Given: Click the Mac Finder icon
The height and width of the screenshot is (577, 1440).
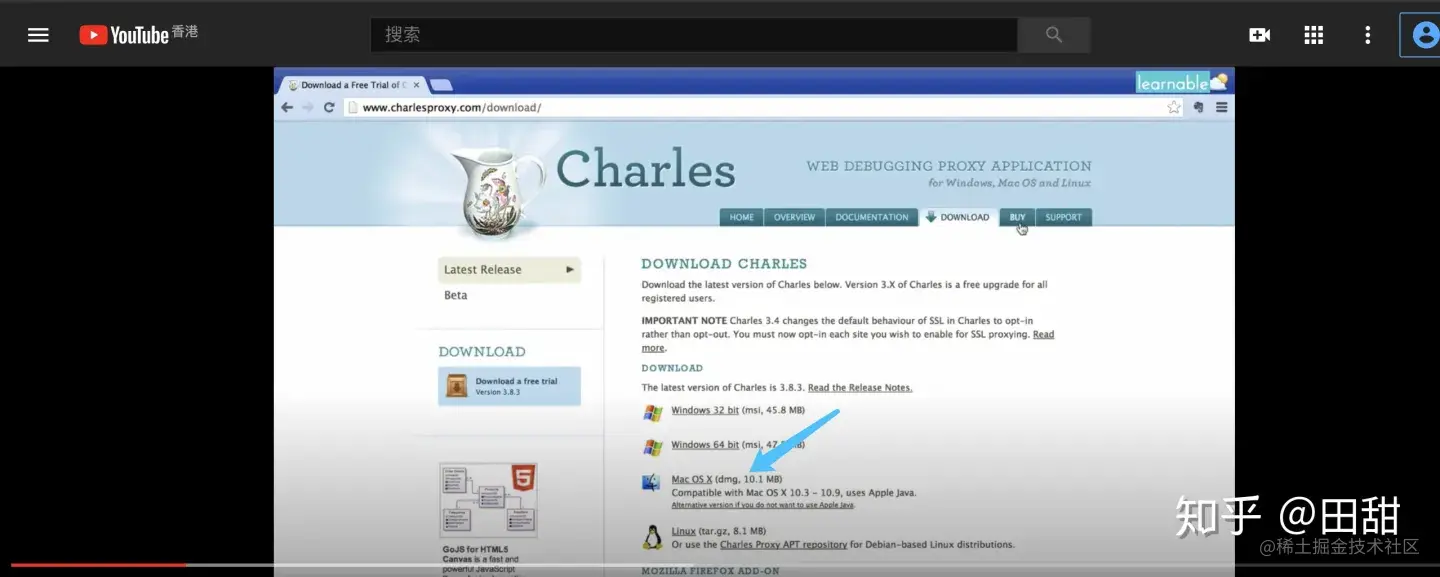Looking at the screenshot, I should (651, 483).
